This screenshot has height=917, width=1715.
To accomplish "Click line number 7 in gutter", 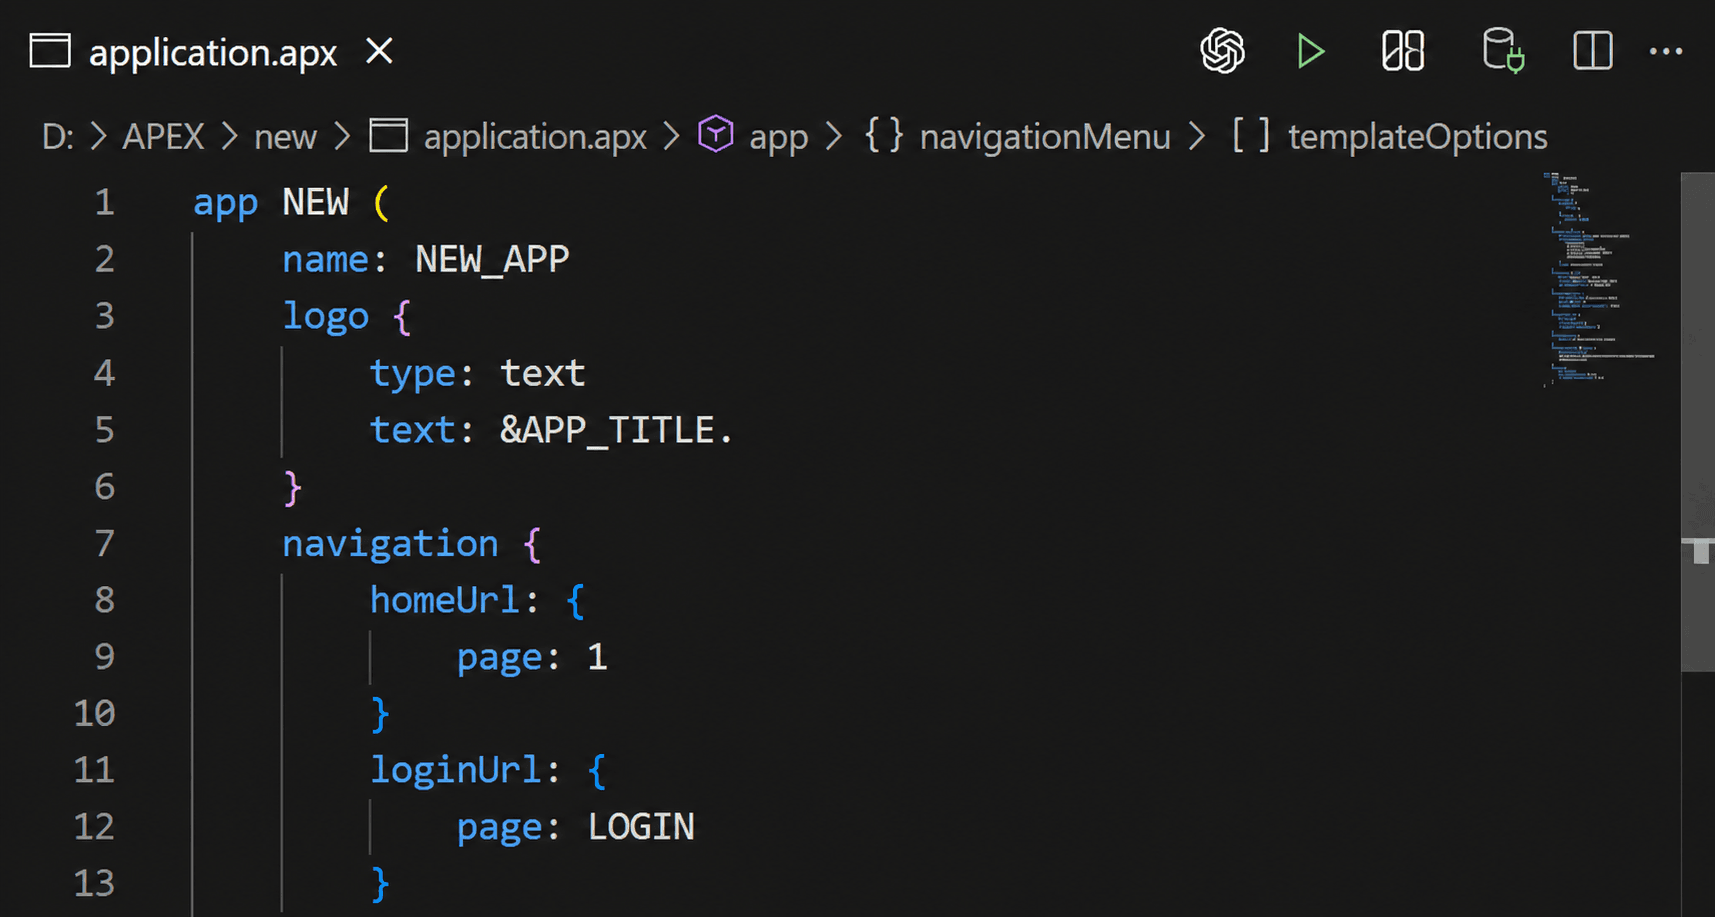I will pos(104,543).
